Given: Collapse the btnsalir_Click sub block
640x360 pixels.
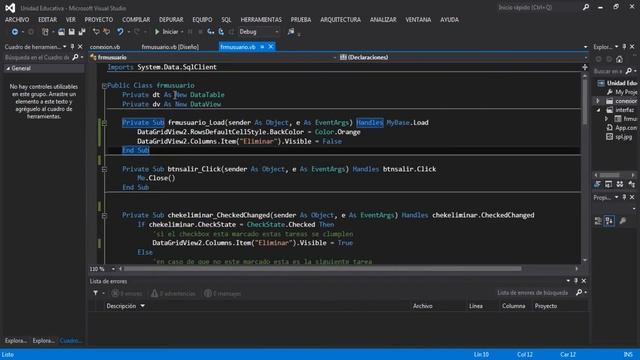Looking at the screenshot, I should (x=104, y=169).
